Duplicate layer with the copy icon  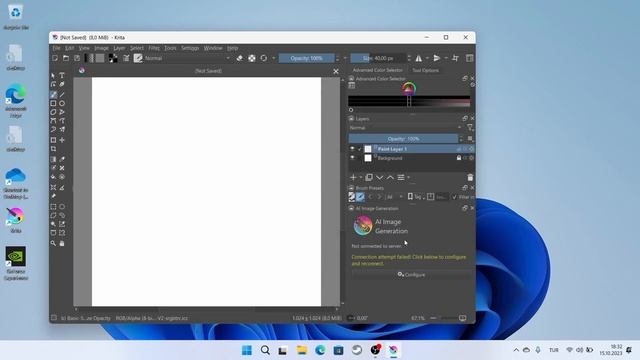point(369,177)
